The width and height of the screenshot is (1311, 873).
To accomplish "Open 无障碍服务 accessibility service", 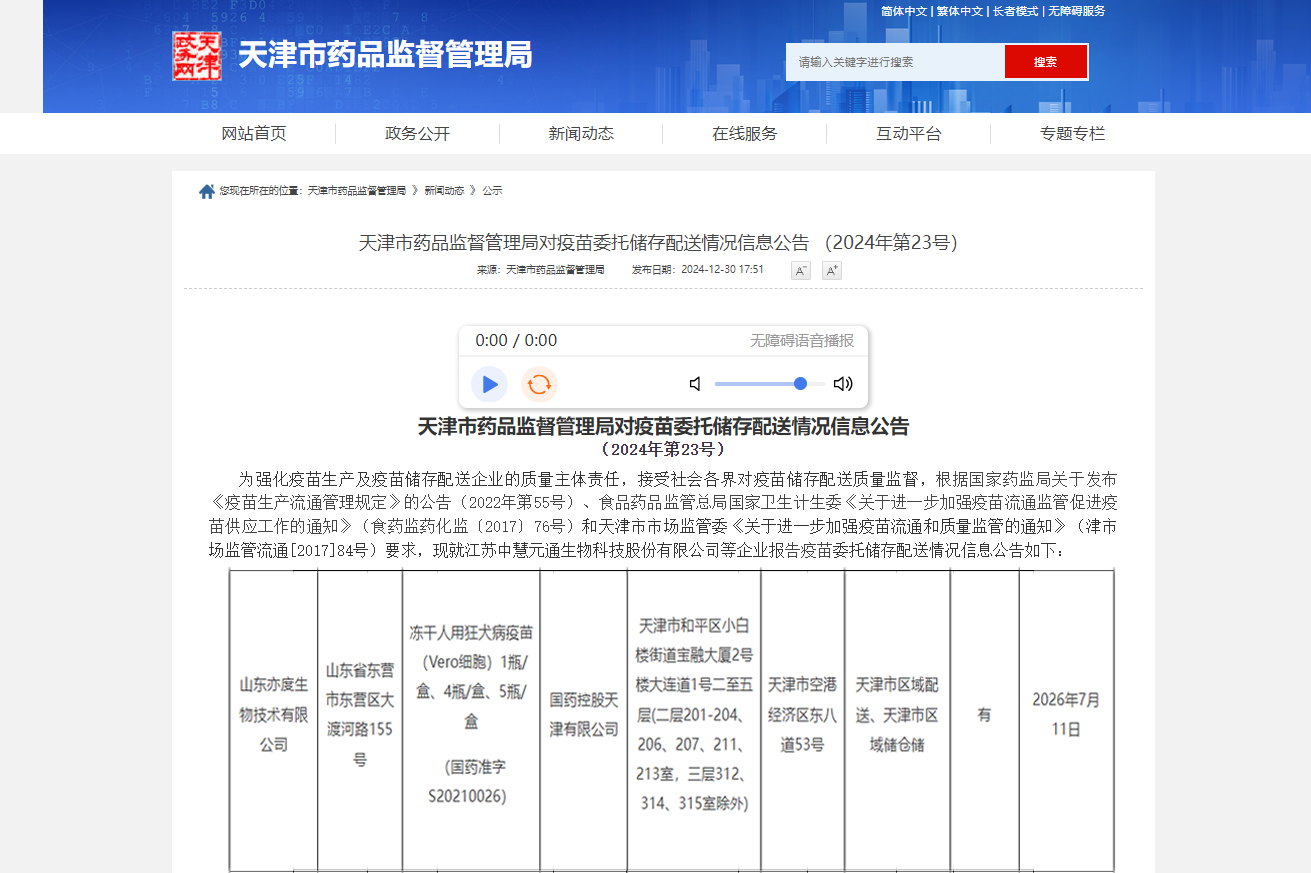I will (1077, 11).
